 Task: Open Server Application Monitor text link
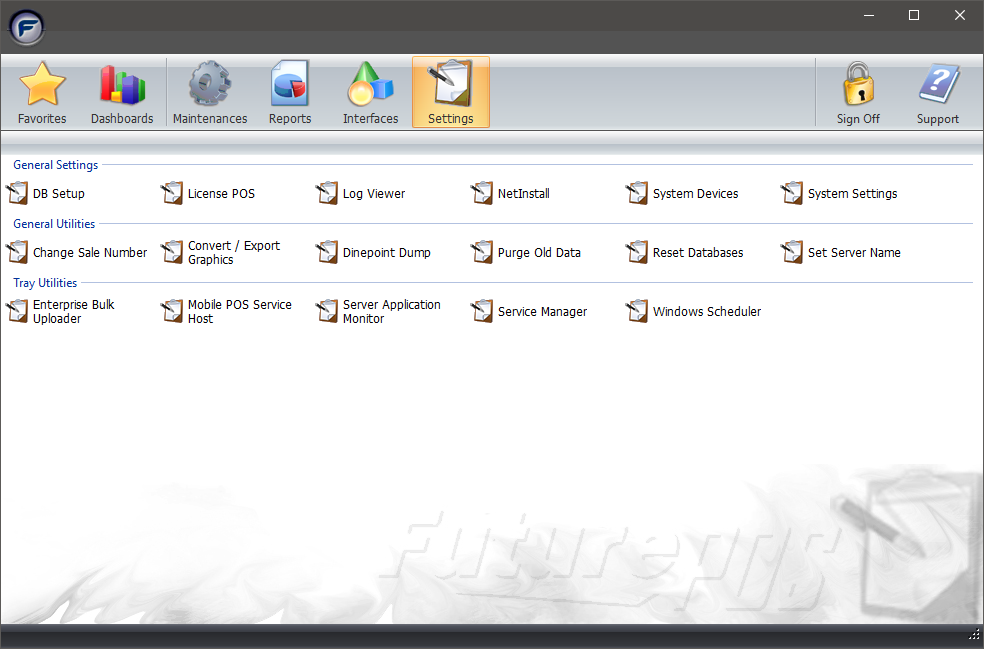(x=392, y=311)
